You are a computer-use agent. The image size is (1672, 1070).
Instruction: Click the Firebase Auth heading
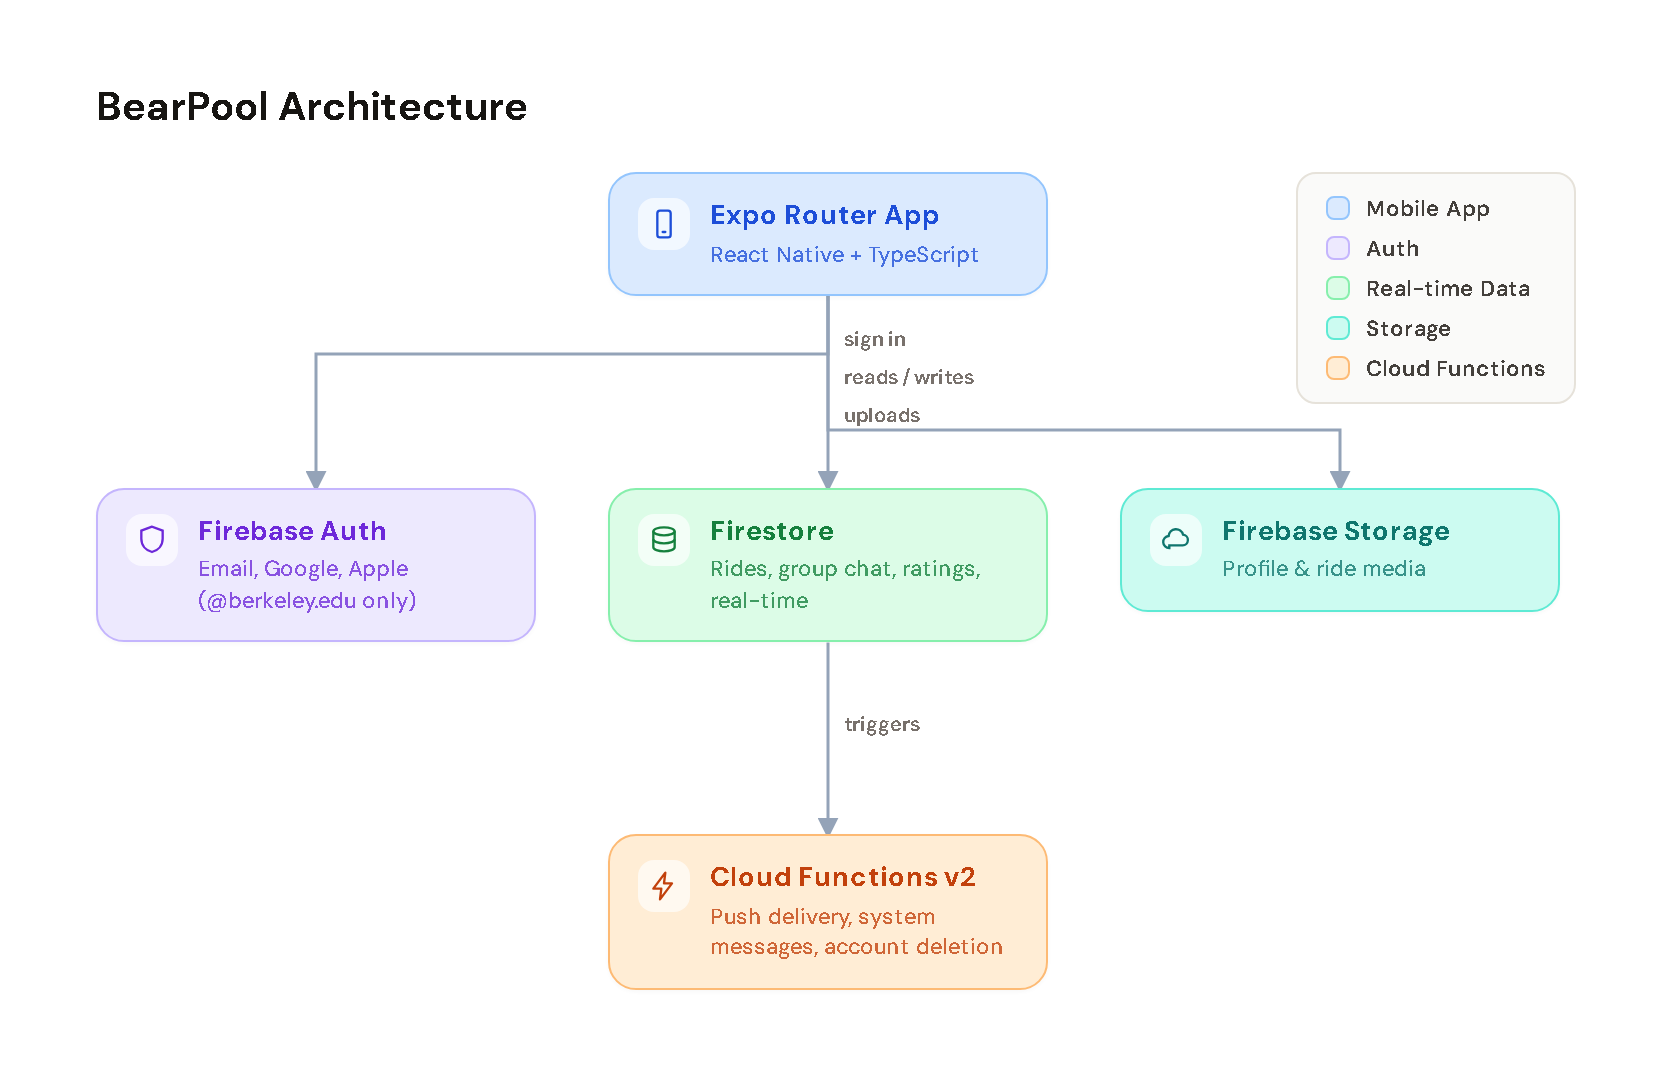point(292,531)
